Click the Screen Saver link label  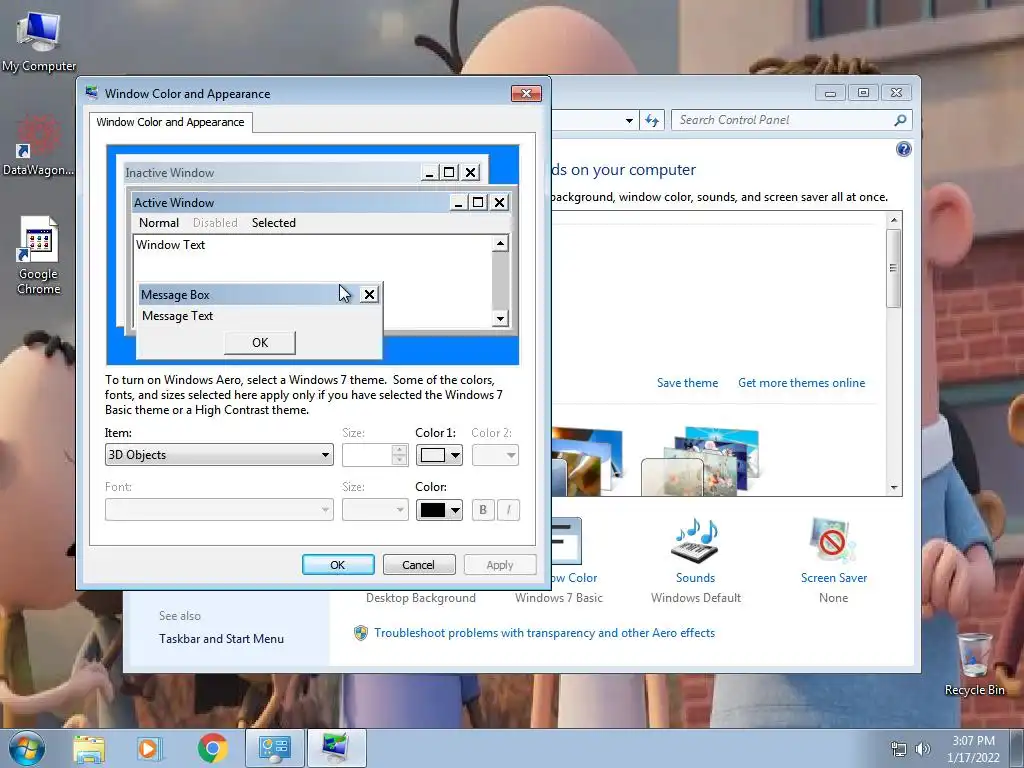(x=833, y=578)
